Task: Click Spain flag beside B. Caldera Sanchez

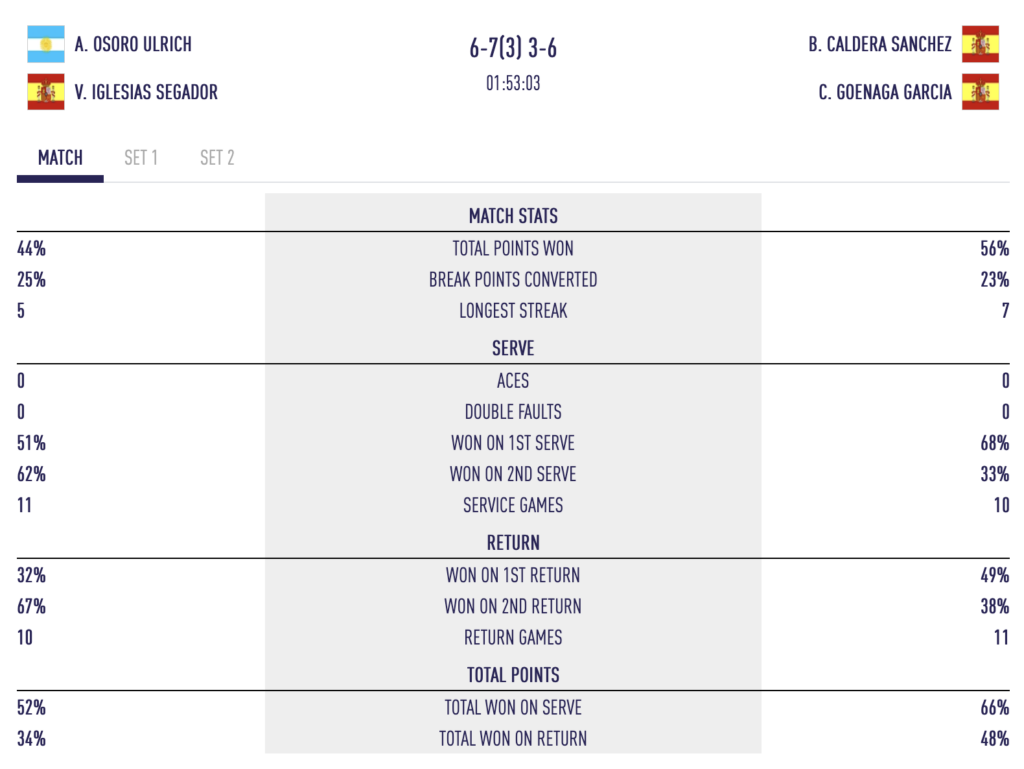Action: (x=980, y=44)
